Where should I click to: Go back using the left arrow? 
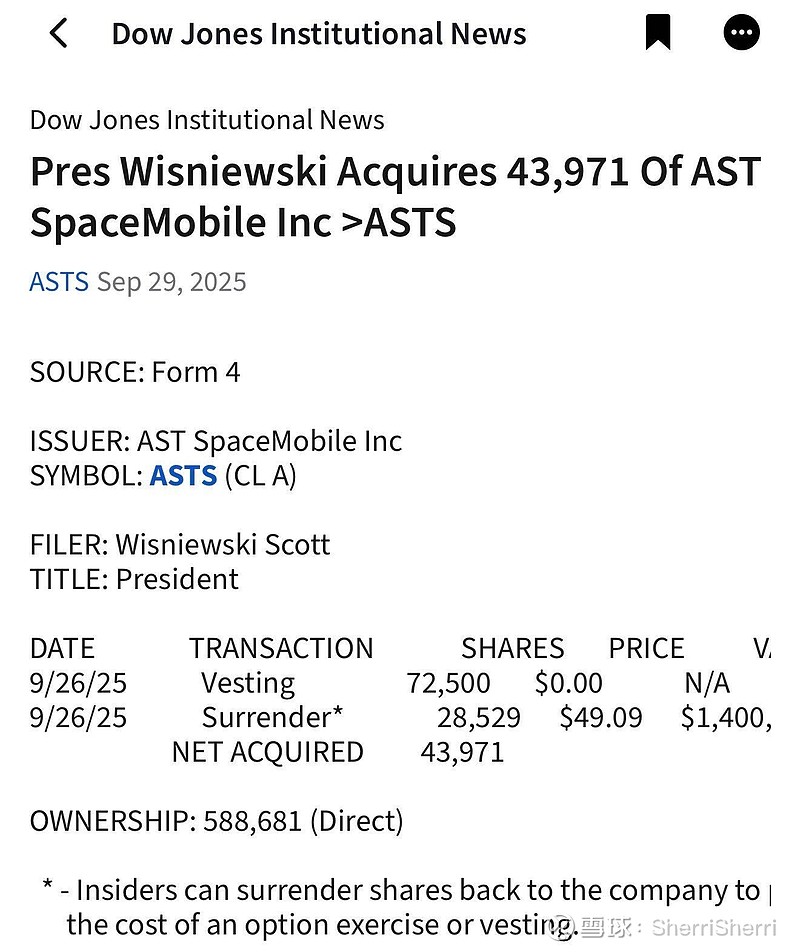[58, 33]
